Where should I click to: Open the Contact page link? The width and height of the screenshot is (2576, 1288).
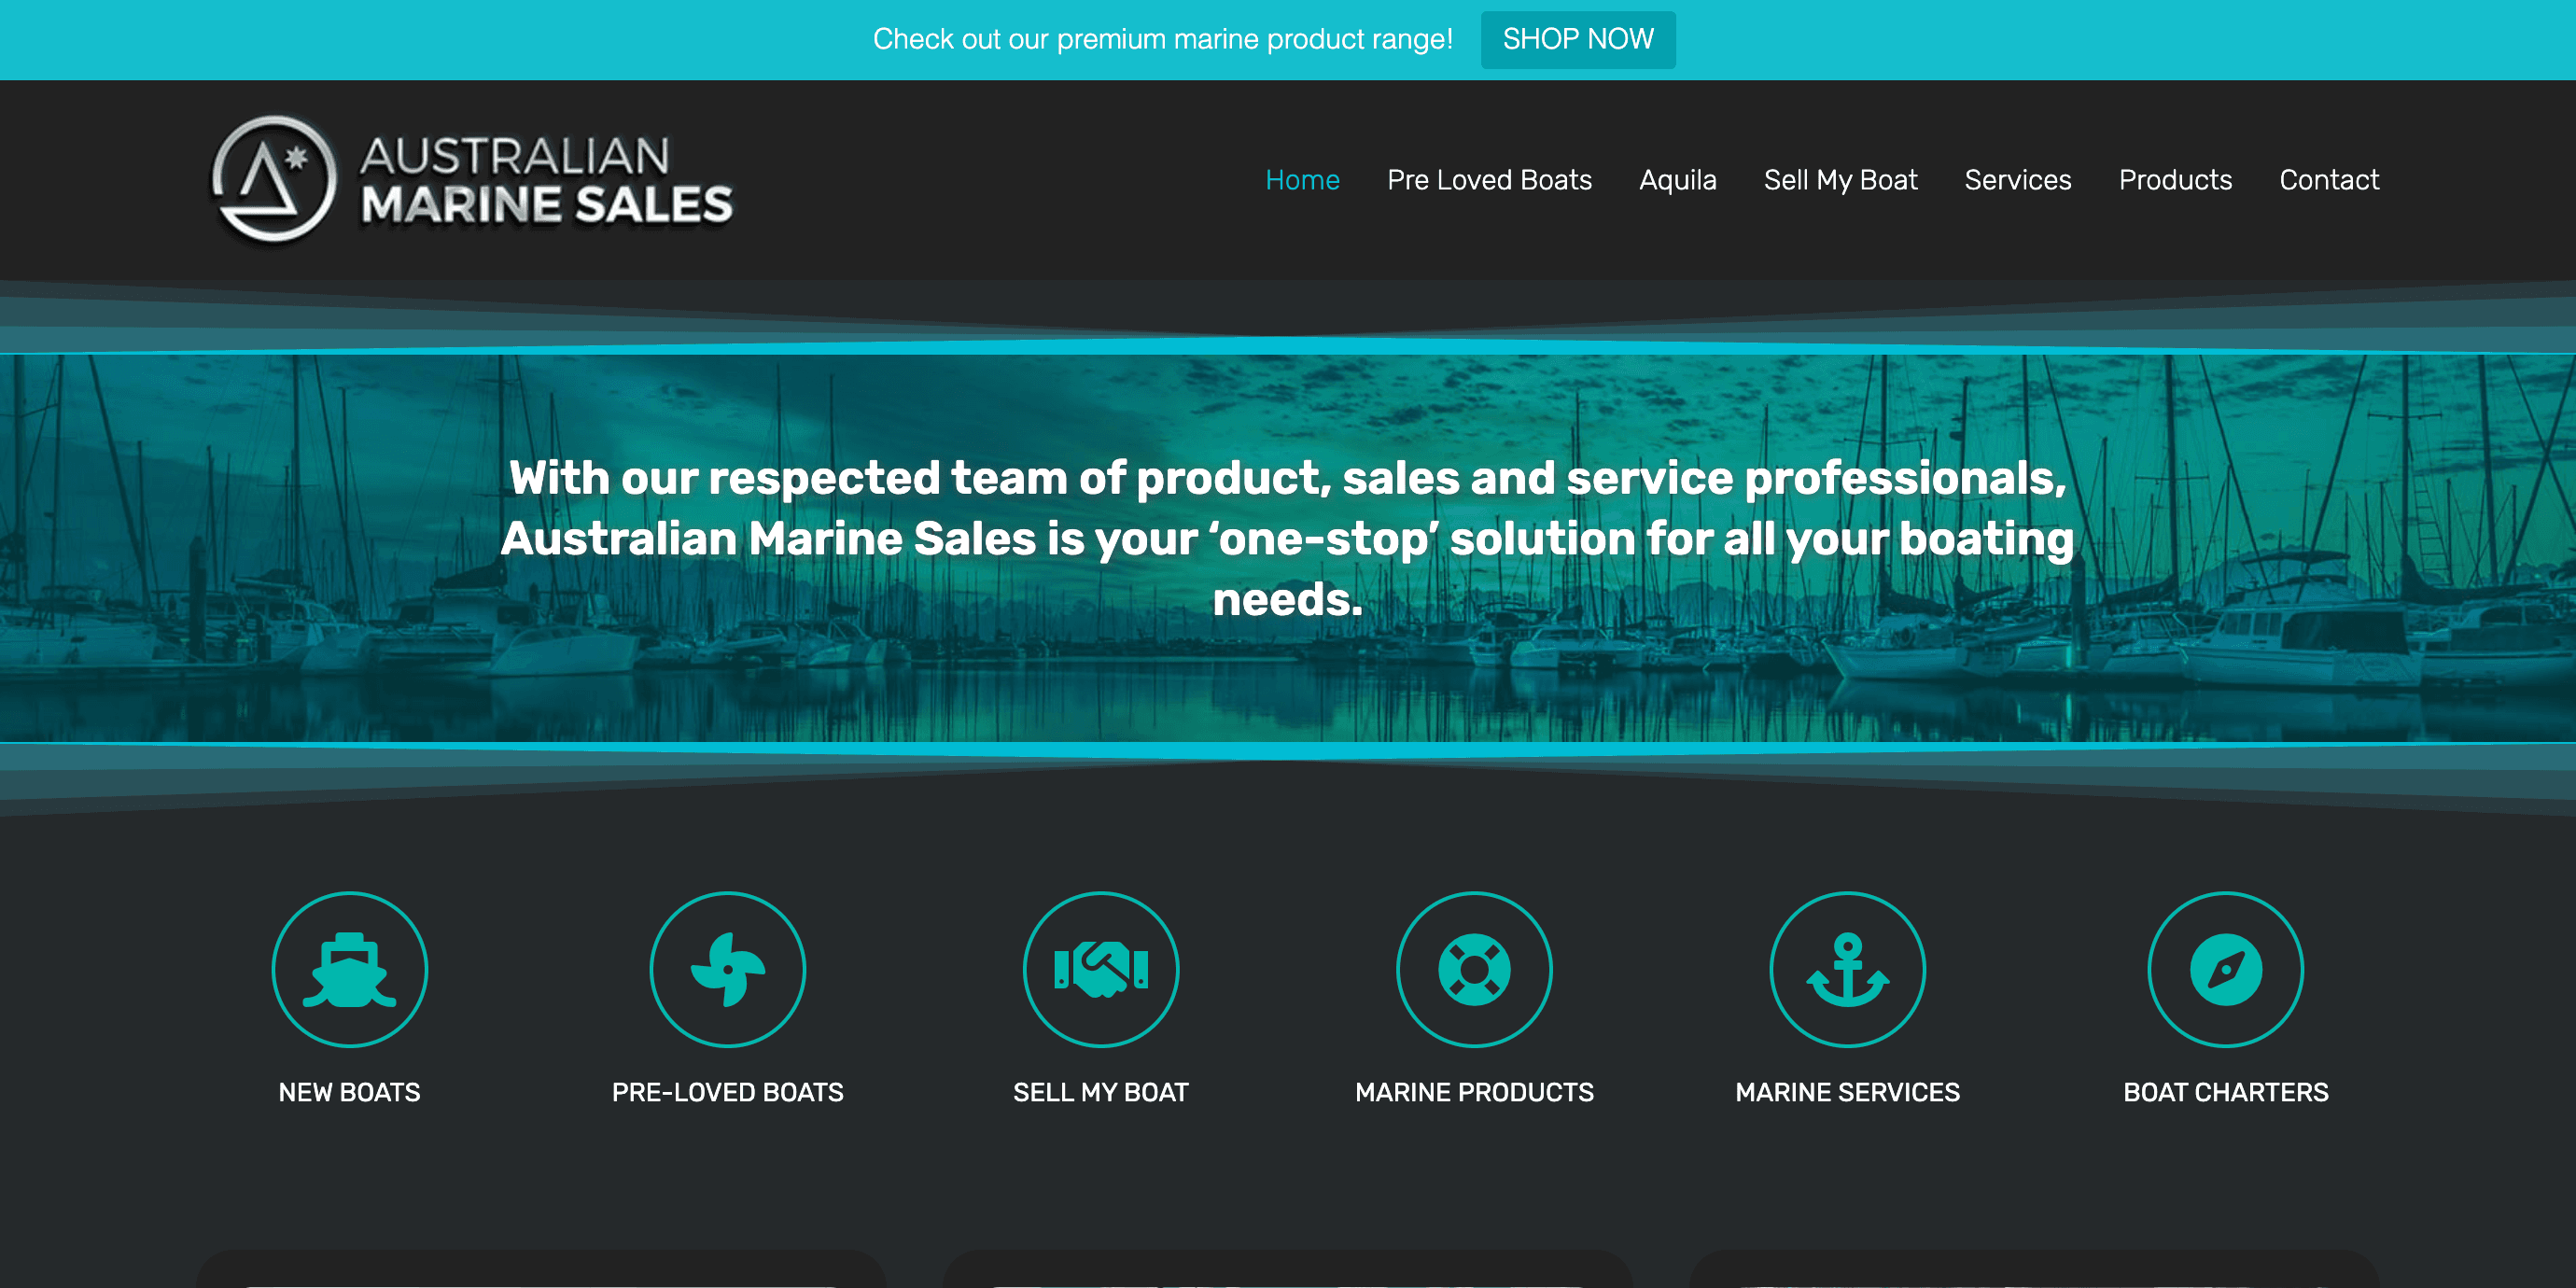pos(2328,180)
